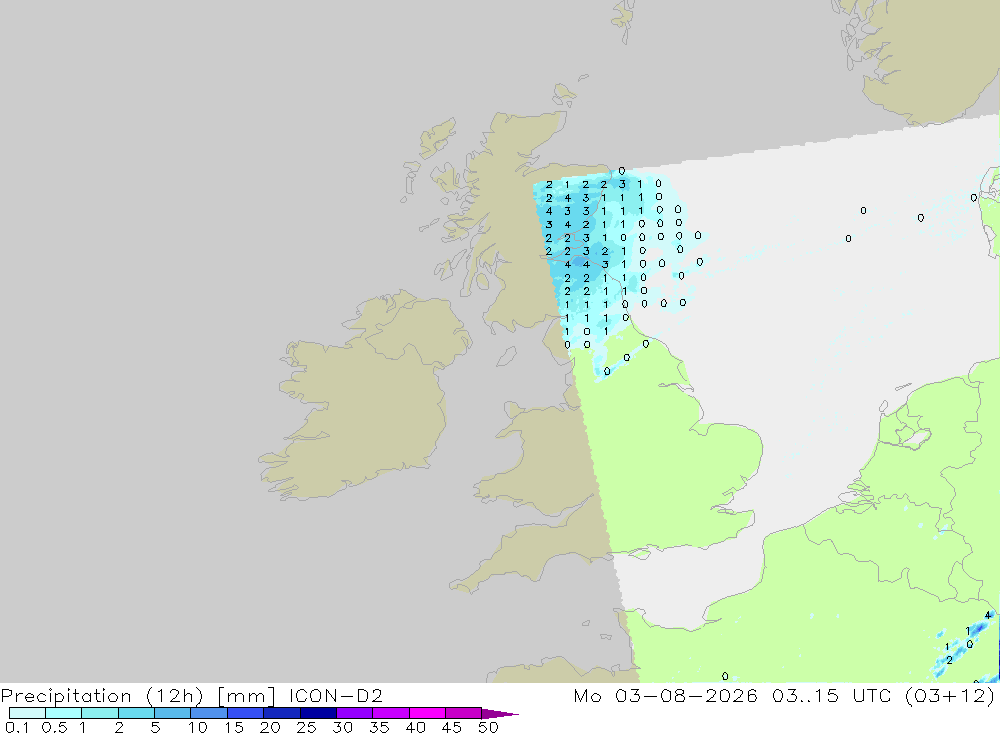Click the '30' legend value

point(343,727)
